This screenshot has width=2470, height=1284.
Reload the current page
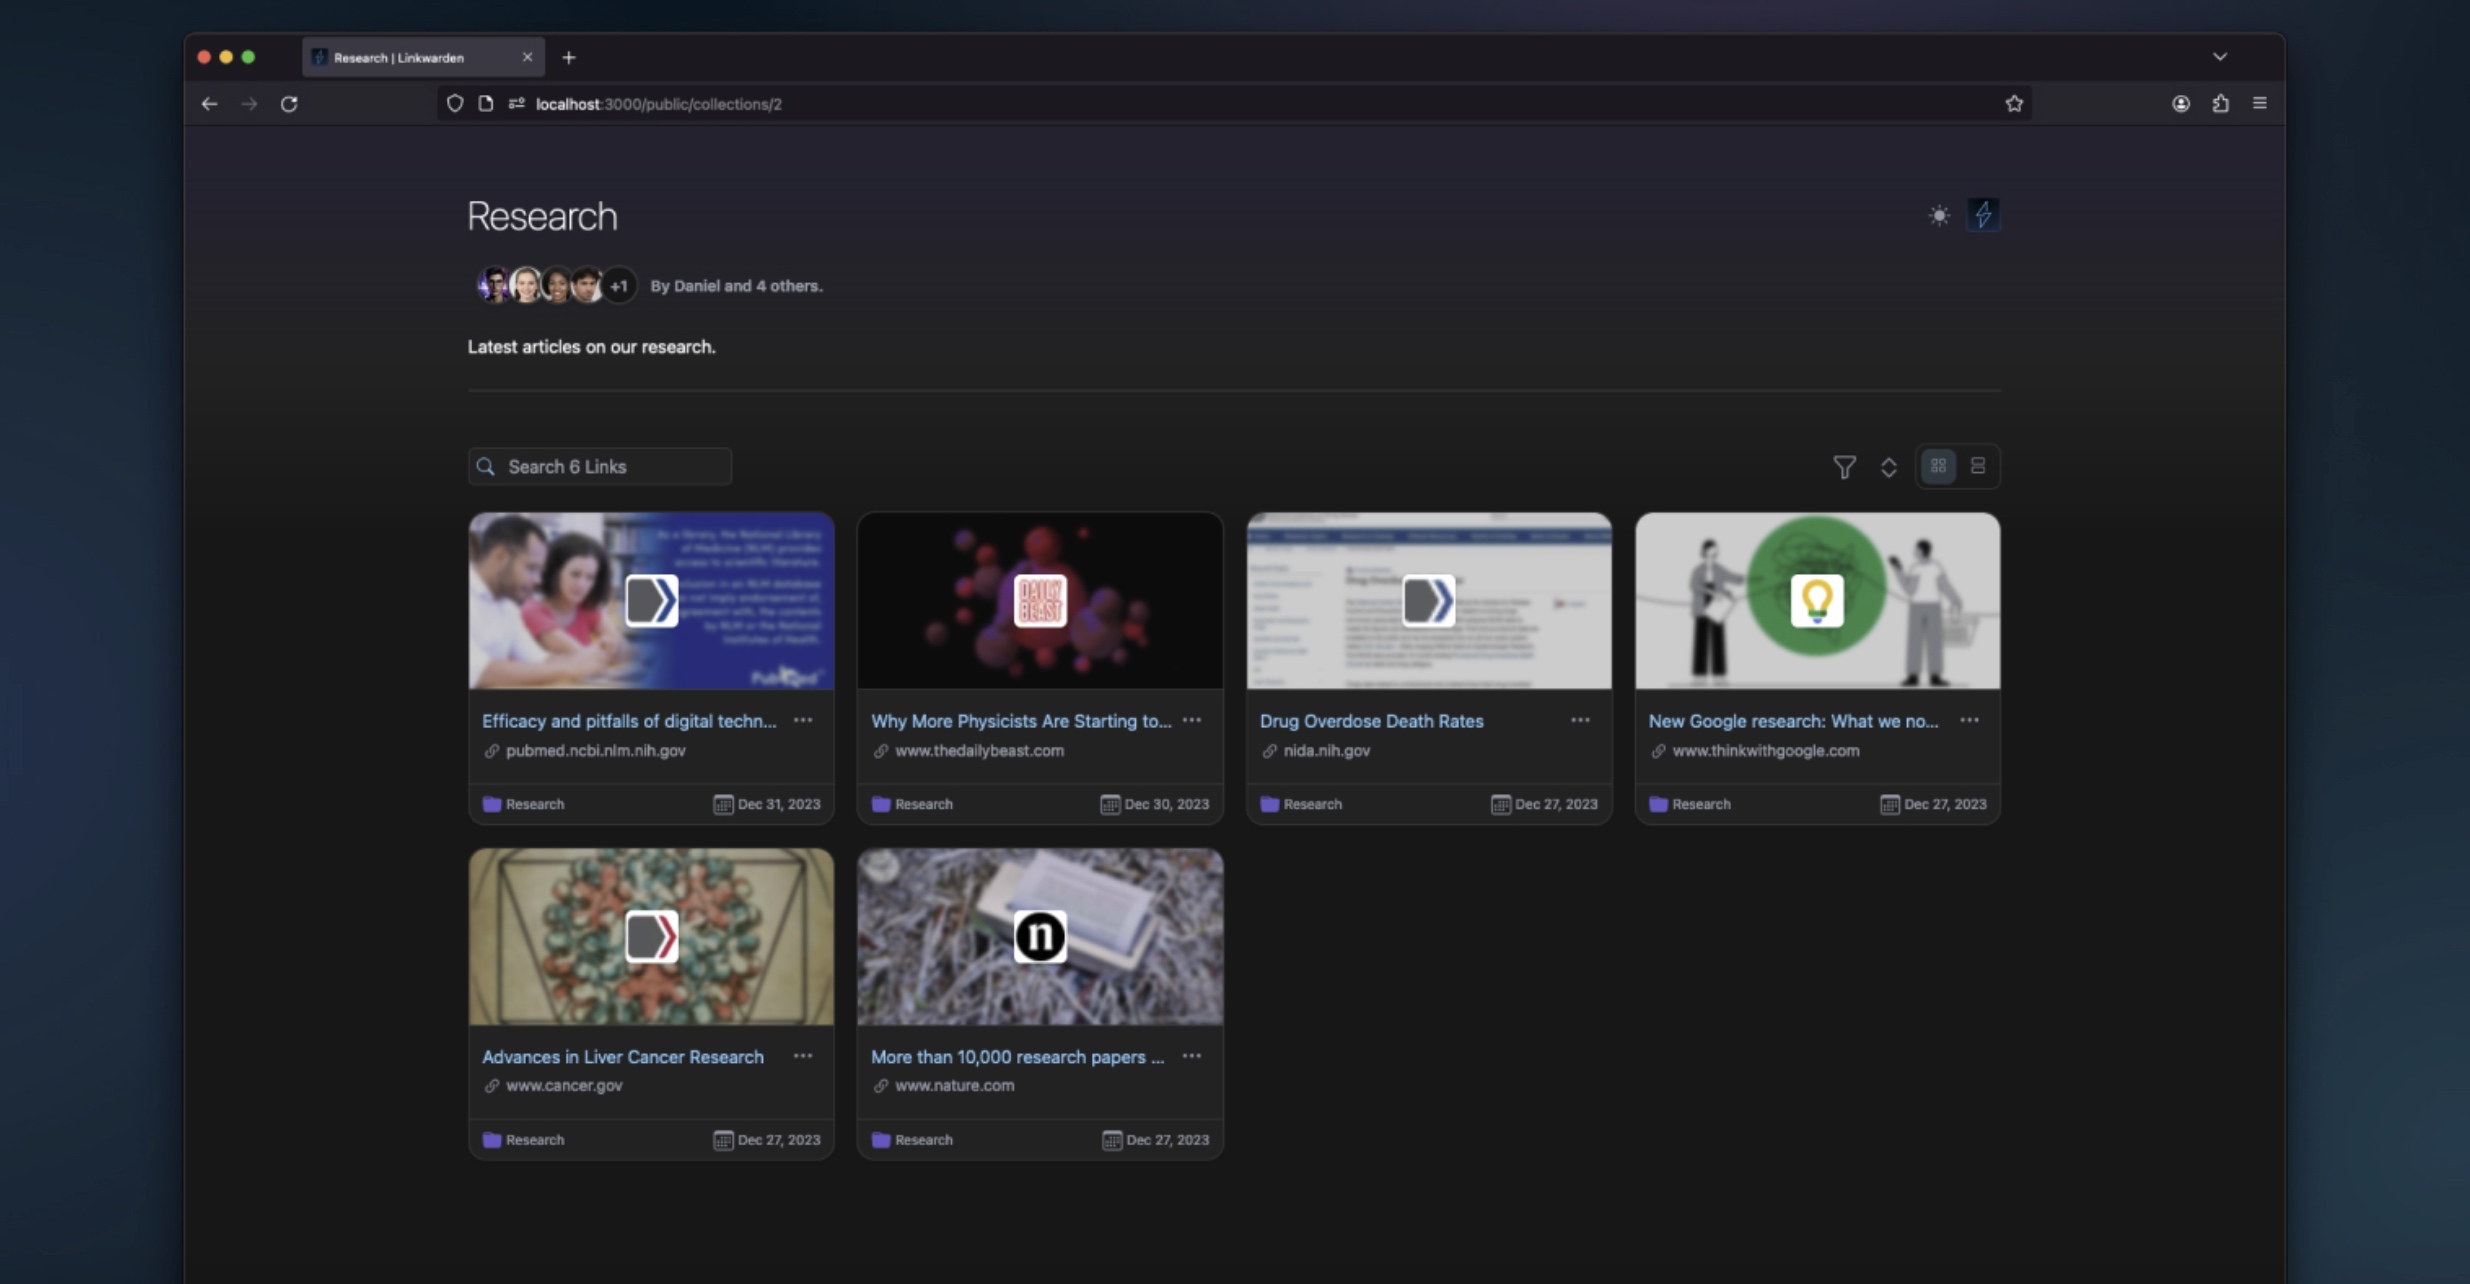point(289,103)
